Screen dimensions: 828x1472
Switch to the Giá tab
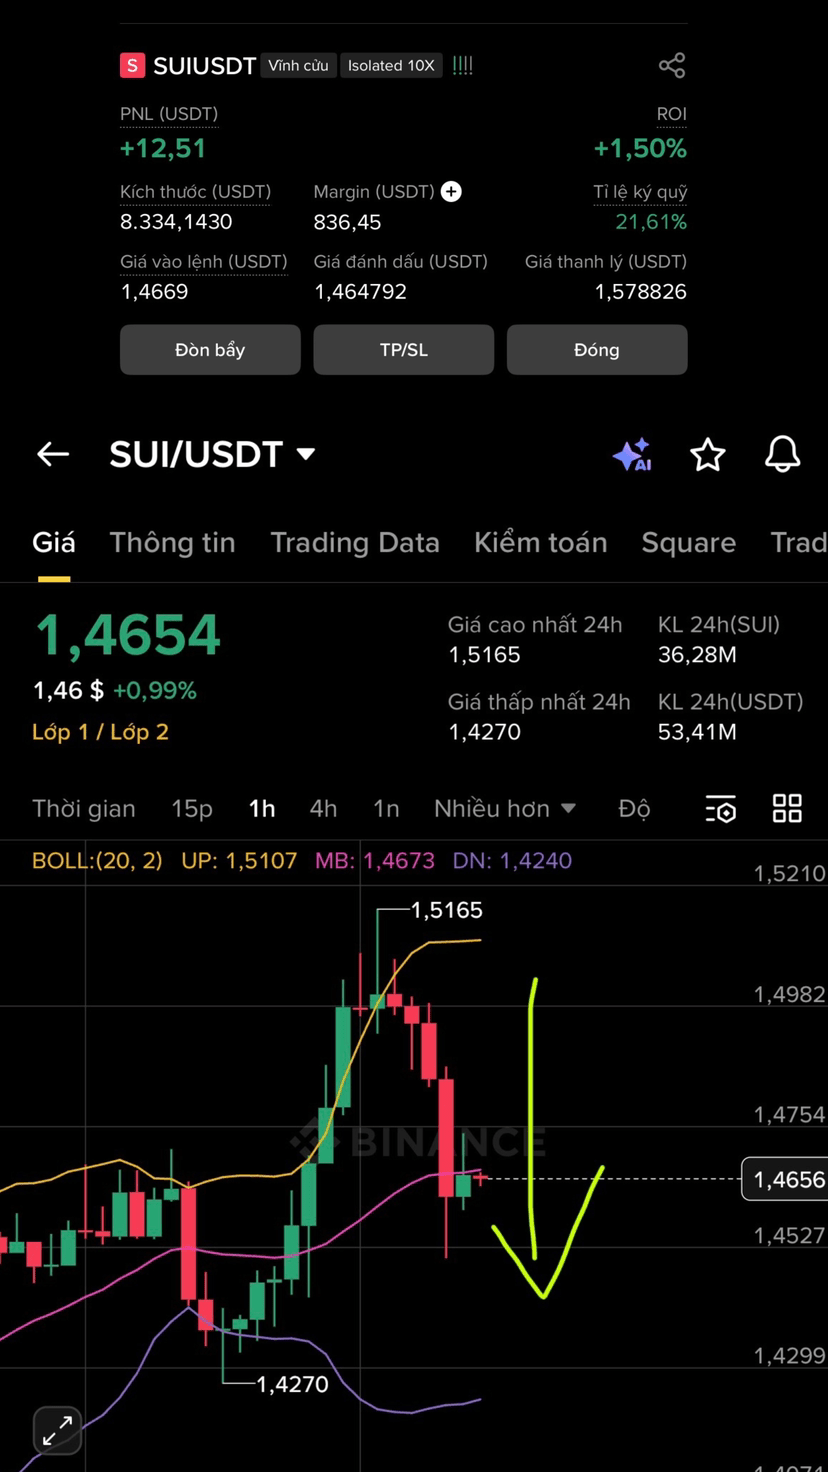coord(54,542)
